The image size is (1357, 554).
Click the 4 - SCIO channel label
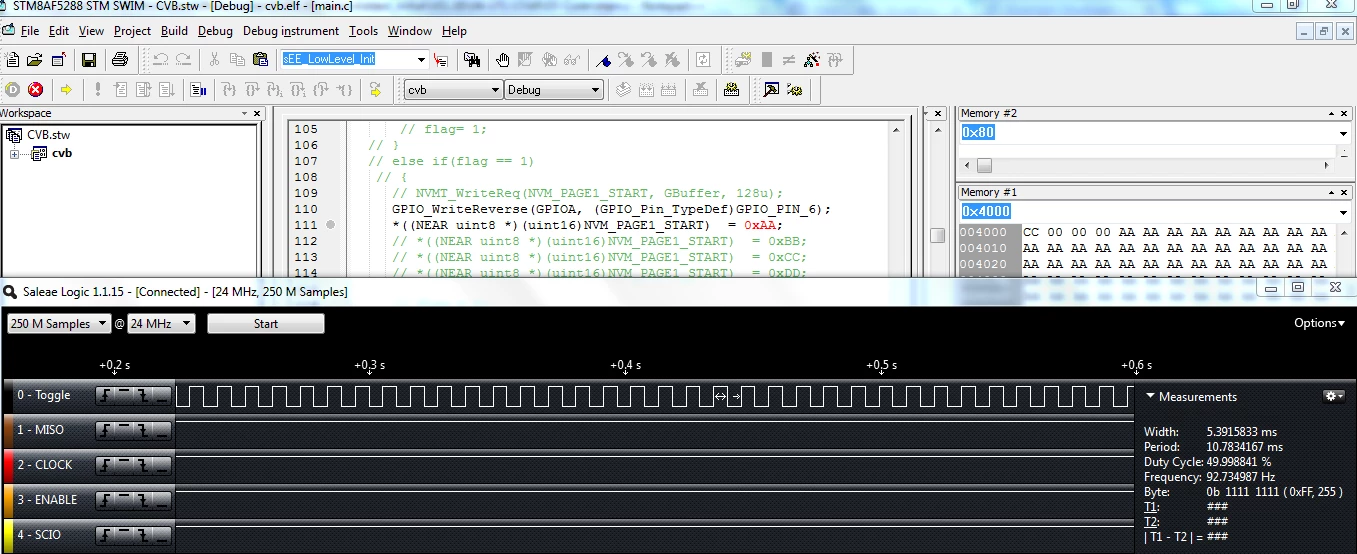39,535
